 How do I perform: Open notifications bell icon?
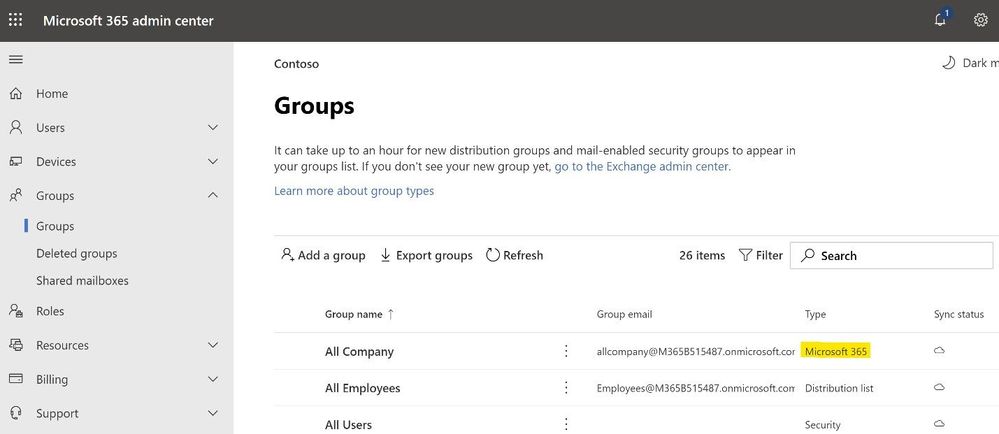coord(940,19)
